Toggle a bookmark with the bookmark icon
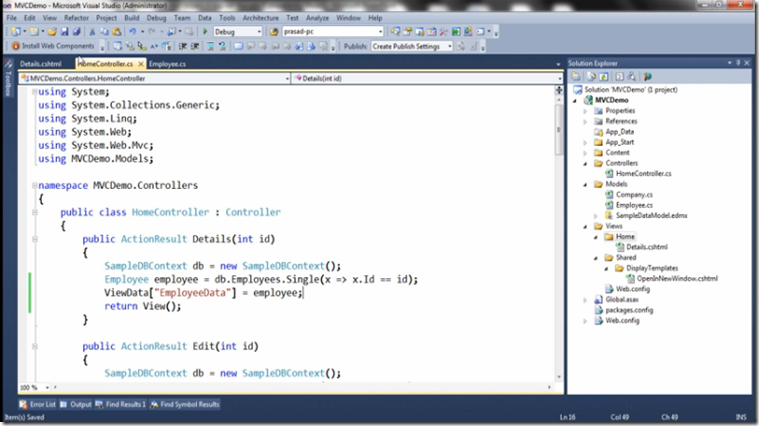Image resolution: width=759 pixels, height=426 pixels. [238, 46]
